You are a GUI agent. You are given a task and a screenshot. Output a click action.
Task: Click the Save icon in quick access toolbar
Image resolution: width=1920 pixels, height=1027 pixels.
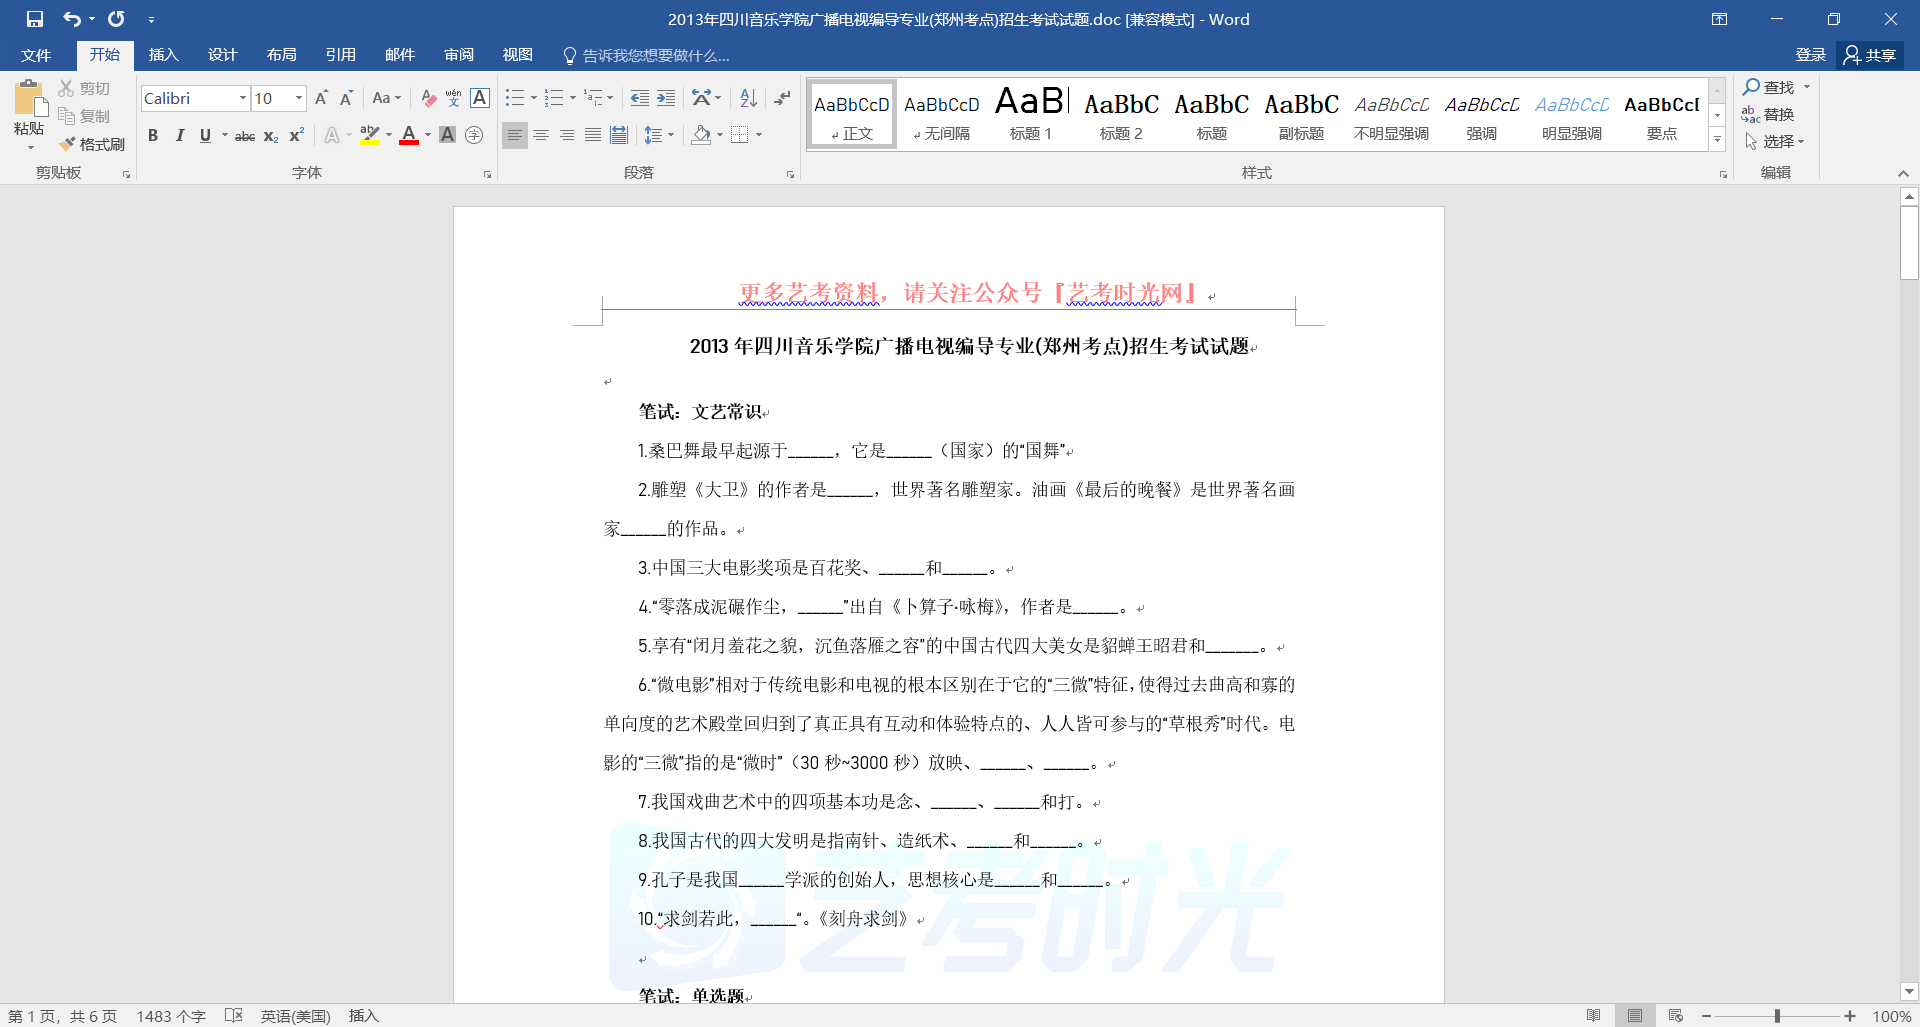click(x=35, y=19)
